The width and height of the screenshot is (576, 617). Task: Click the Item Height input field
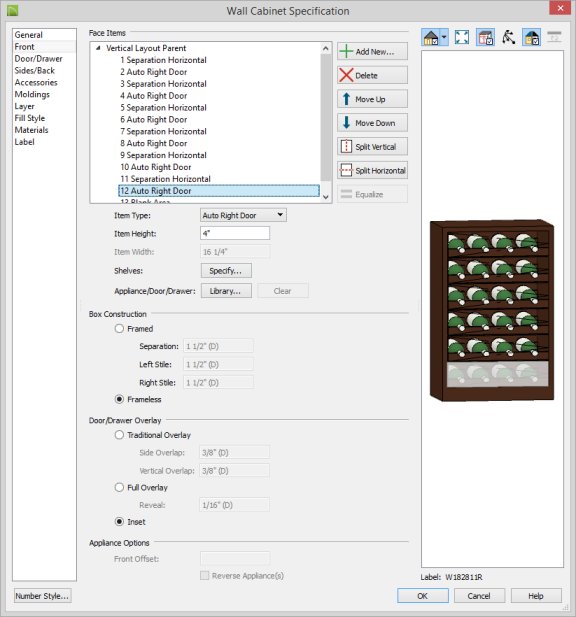[x=235, y=233]
